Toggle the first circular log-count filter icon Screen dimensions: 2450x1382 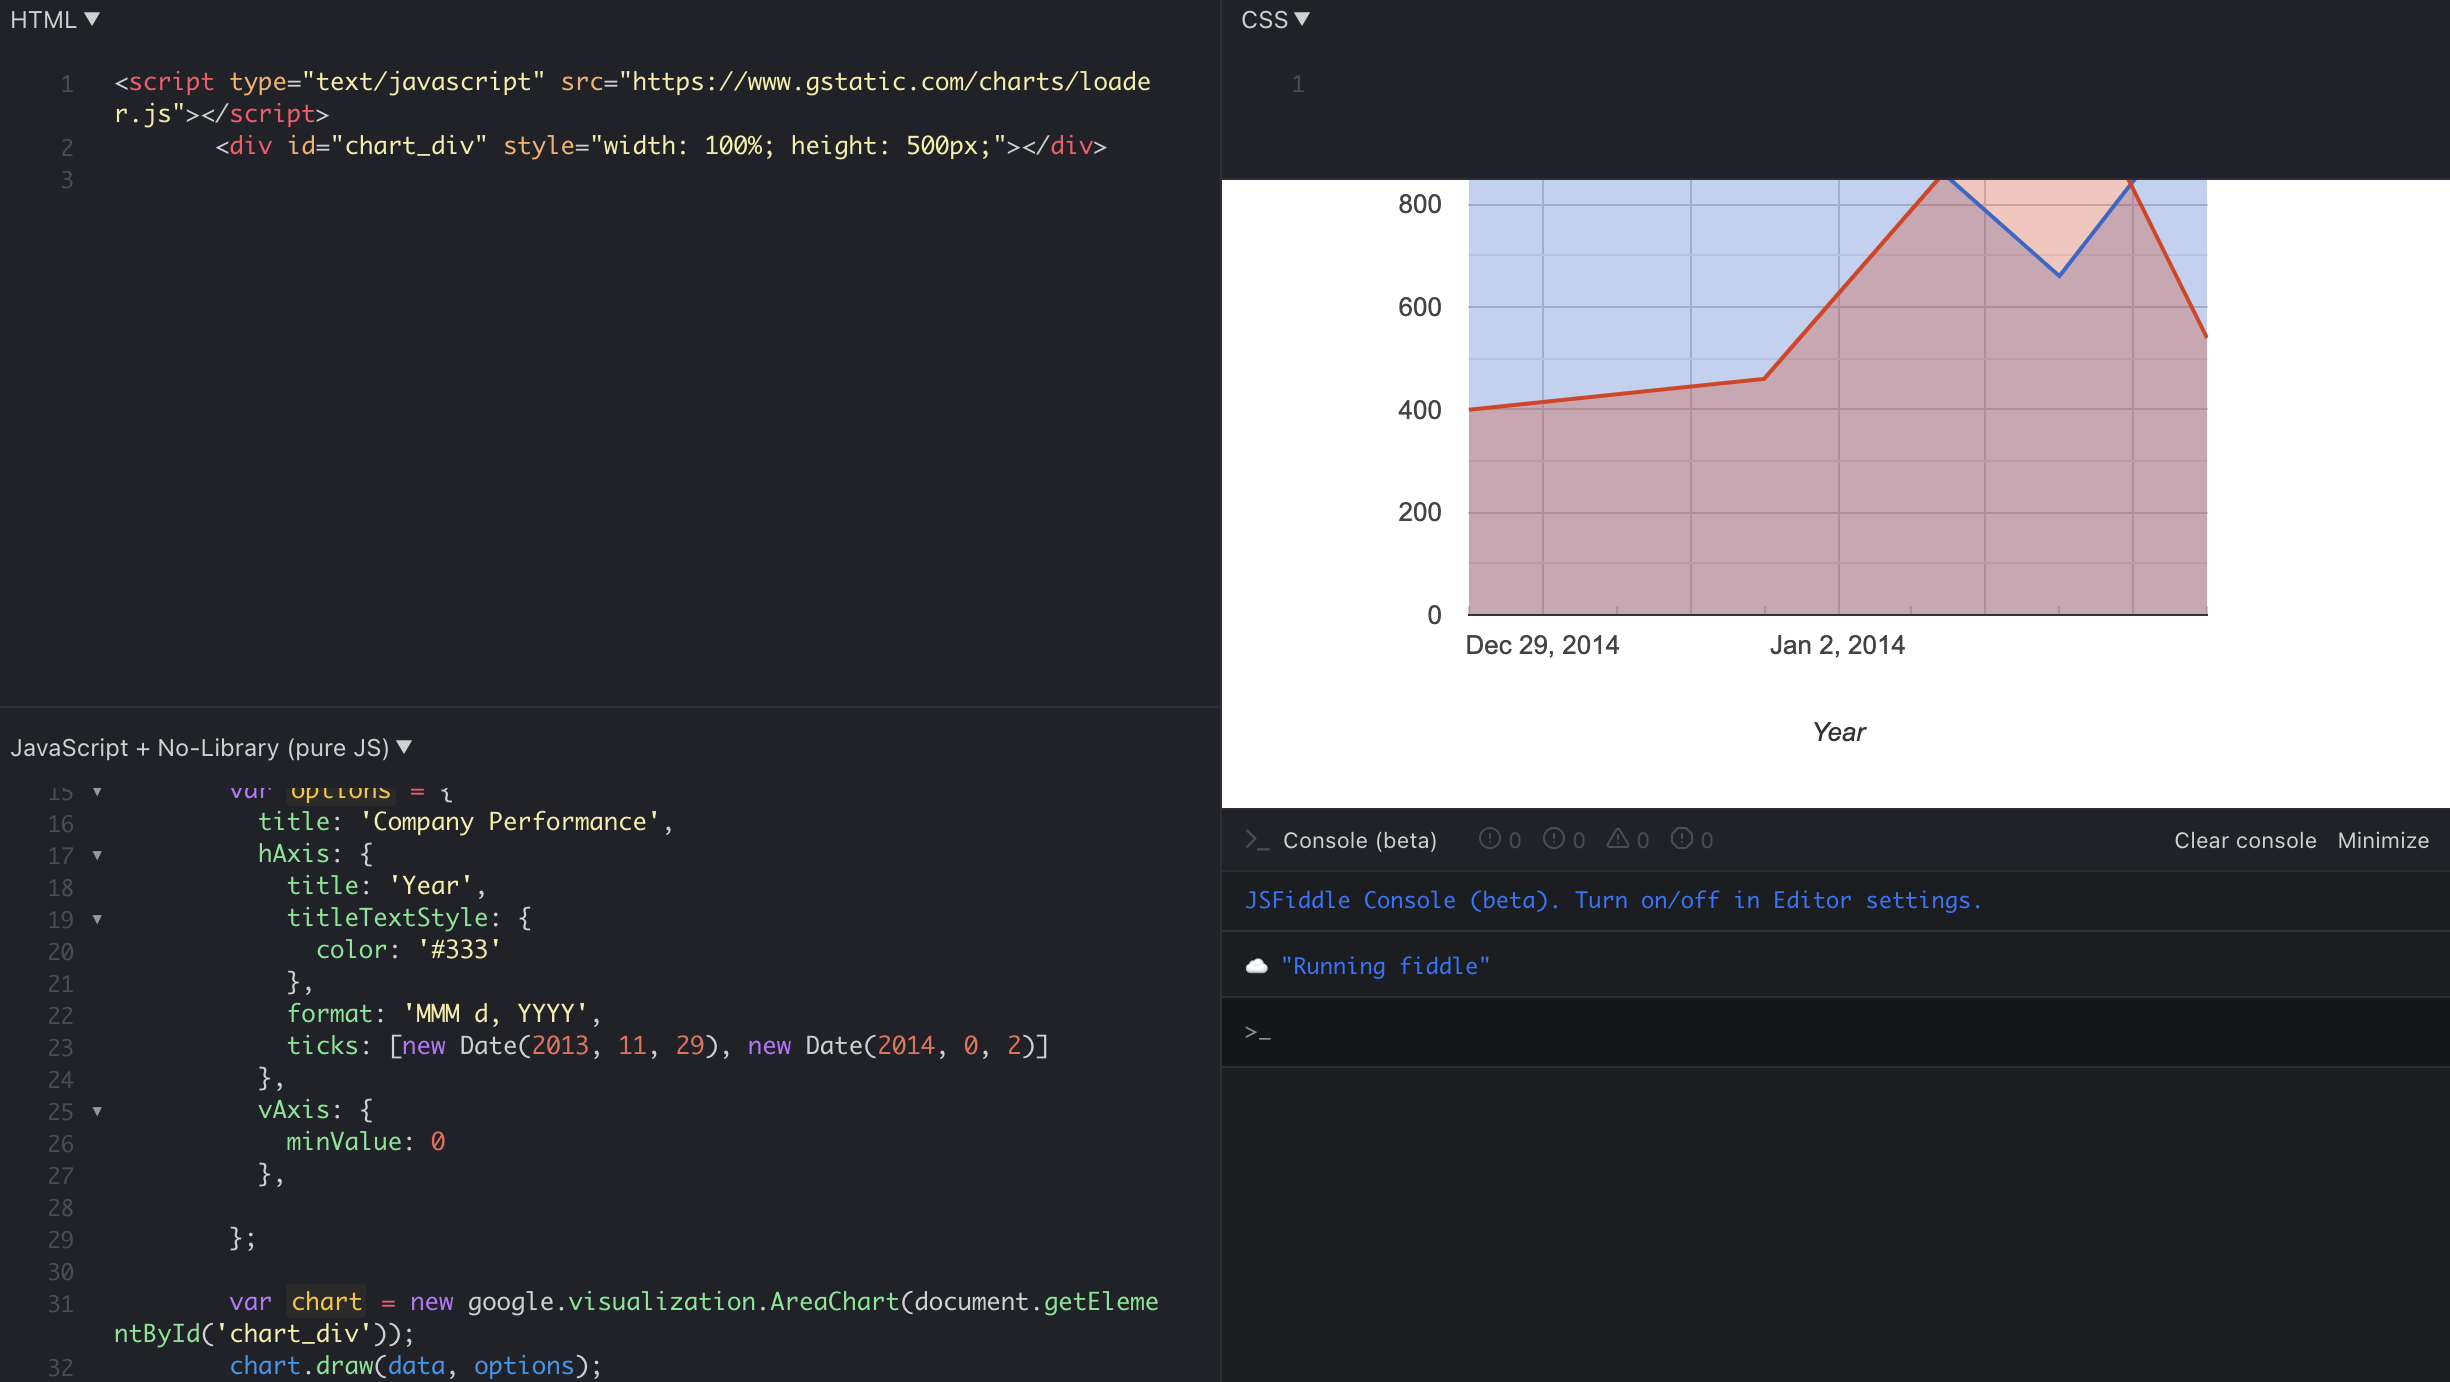pyautogui.click(x=1489, y=839)
